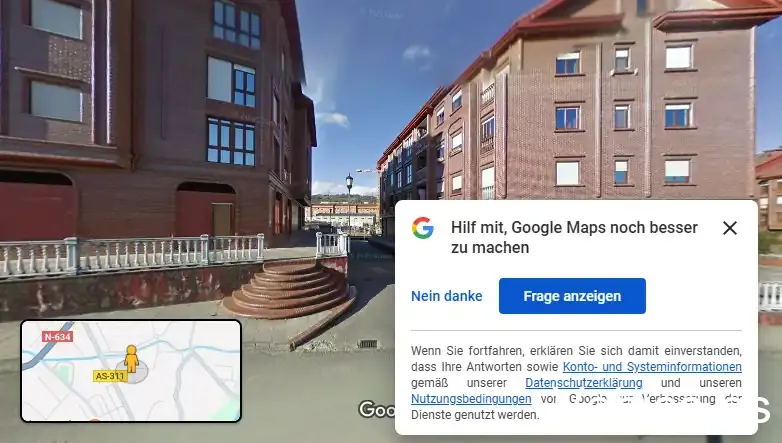Screen dimensions: 782x443
Task: Open the Datenschutzerklärung link
Action: click(x=584, y=383)
